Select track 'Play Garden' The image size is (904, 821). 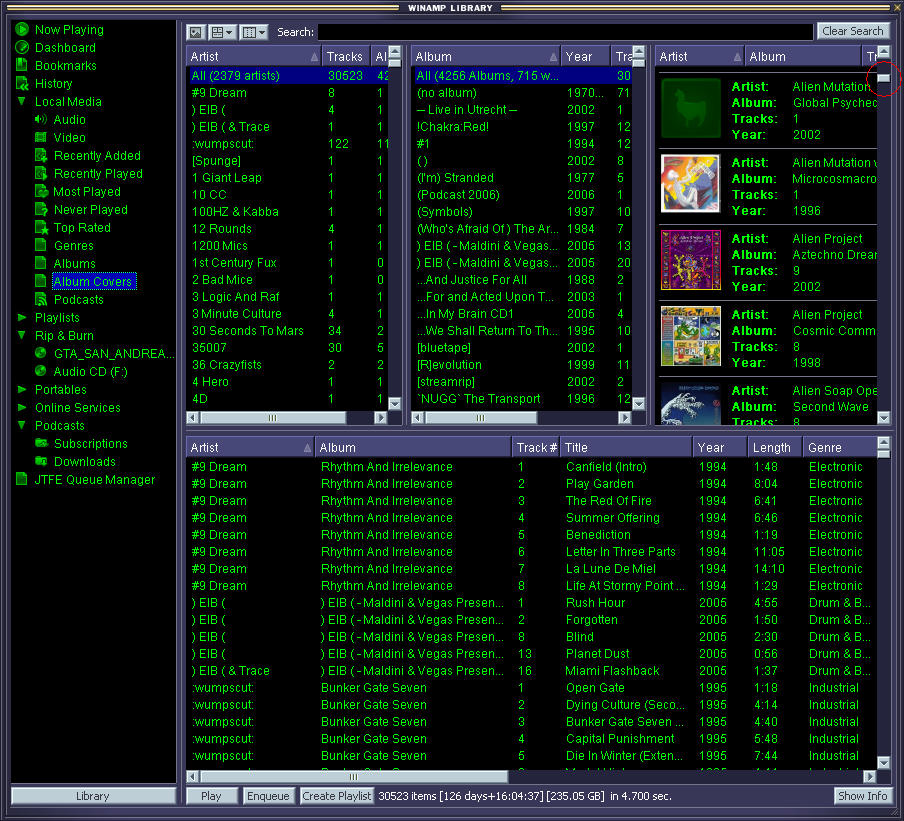[532, 484]
